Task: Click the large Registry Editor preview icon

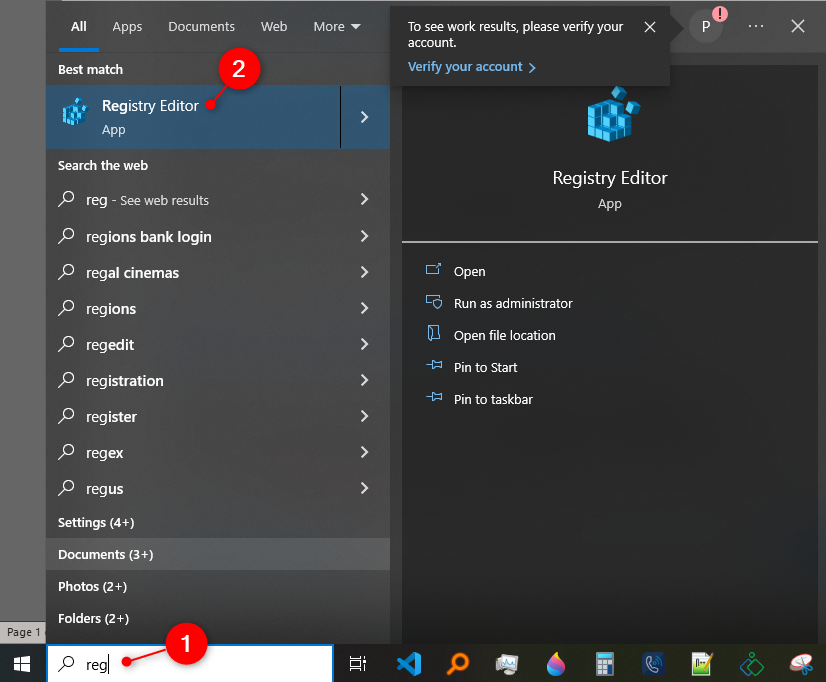Action: [x=613, y=115]
